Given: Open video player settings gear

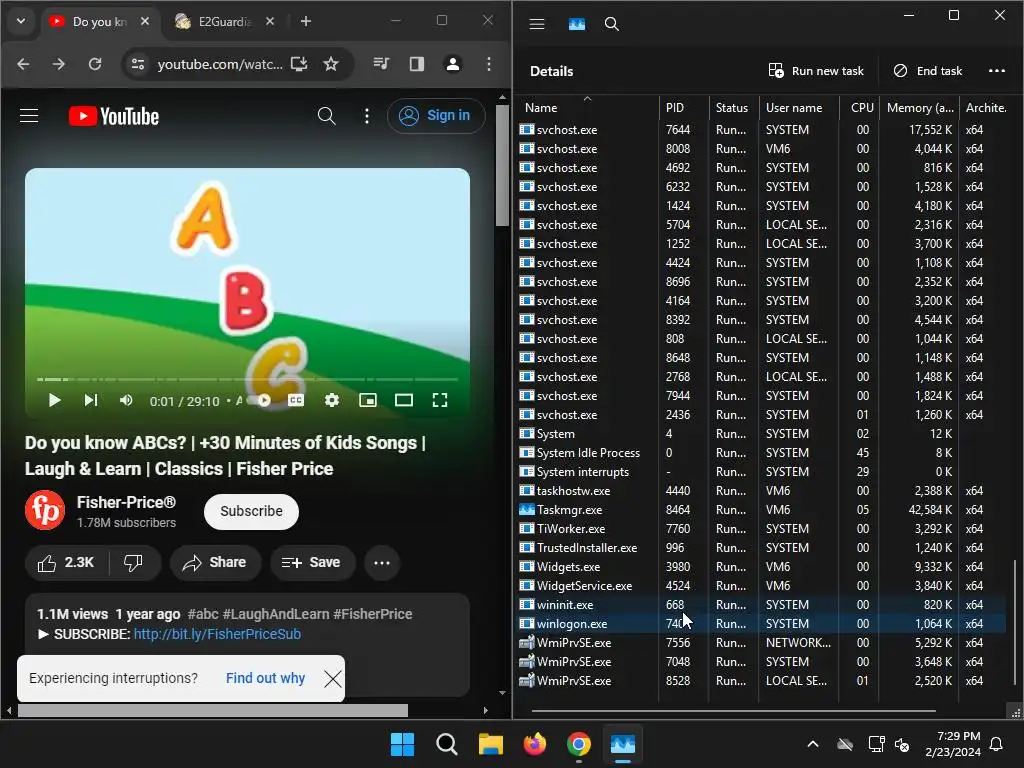Looking at the screenshot, I should click(x=332, y=400).
